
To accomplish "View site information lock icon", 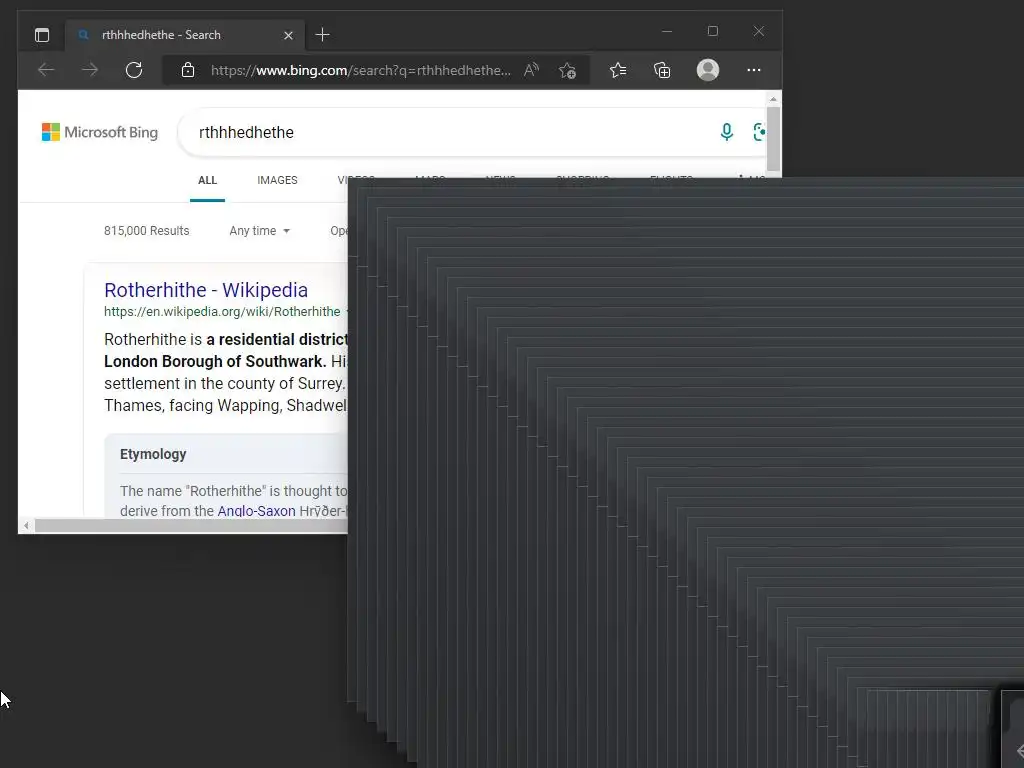I will tap(188, 70).
